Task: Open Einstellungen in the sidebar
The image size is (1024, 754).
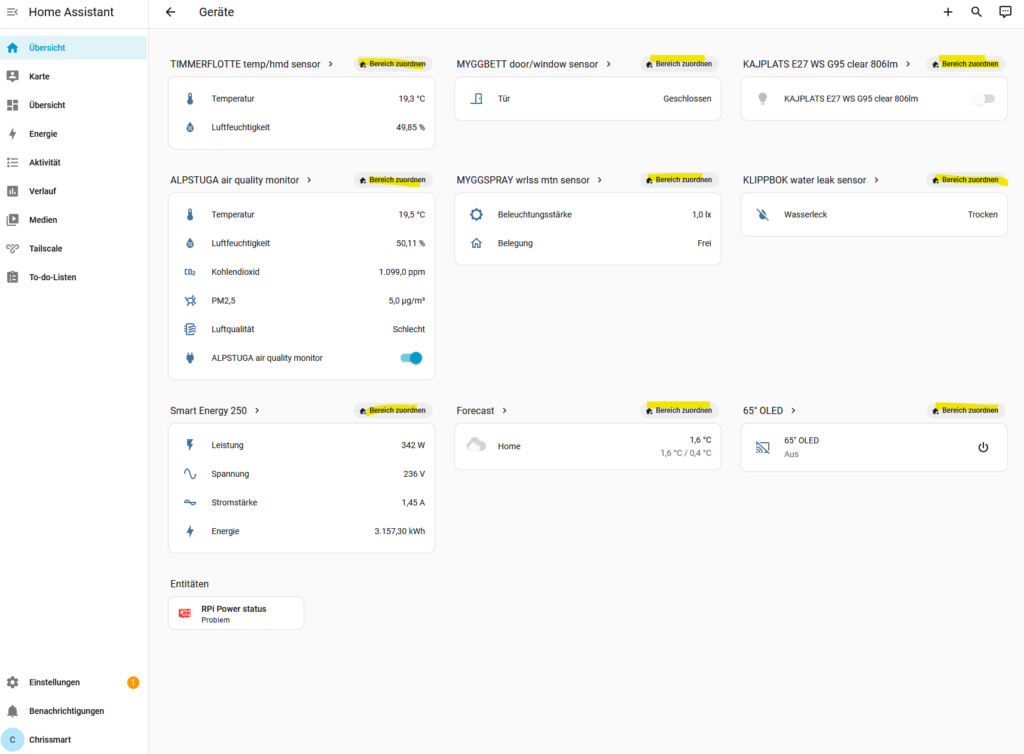Action: [x=54, y=682]
